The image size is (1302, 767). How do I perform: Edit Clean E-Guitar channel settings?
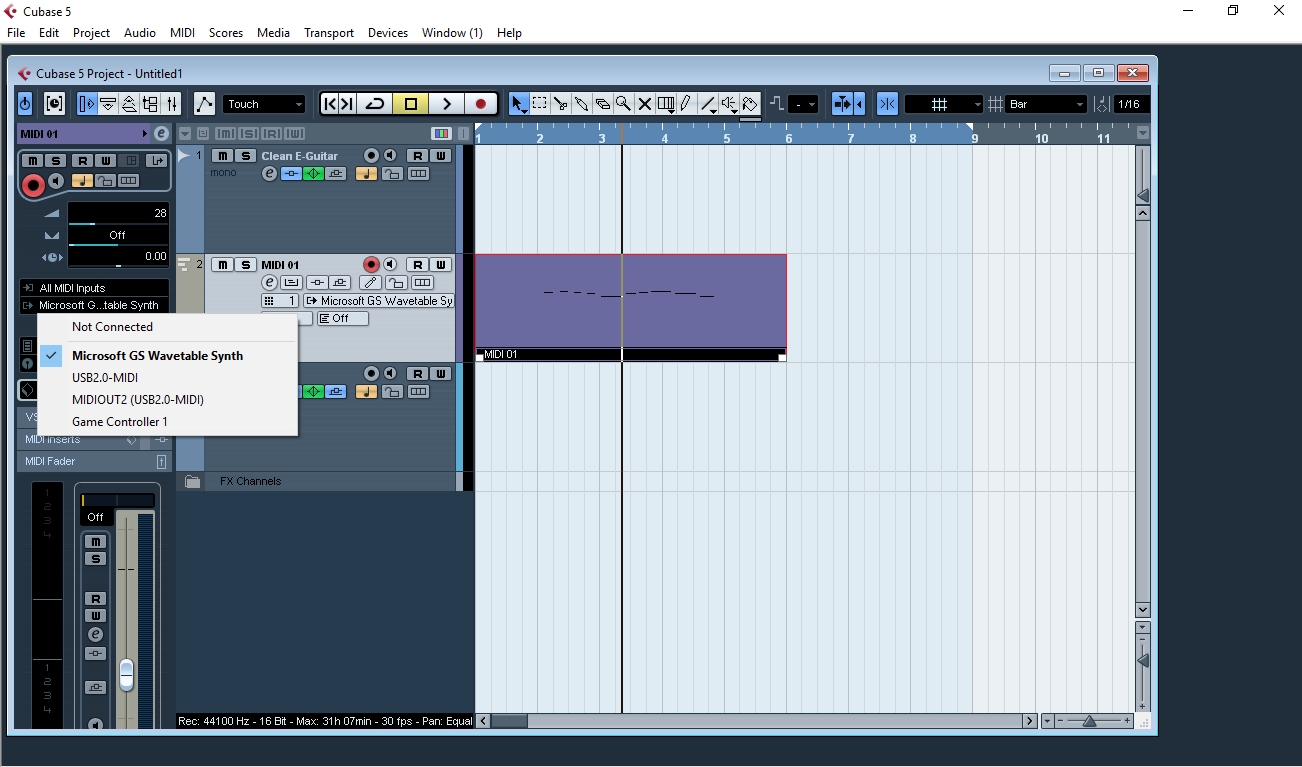click(269, 174)
